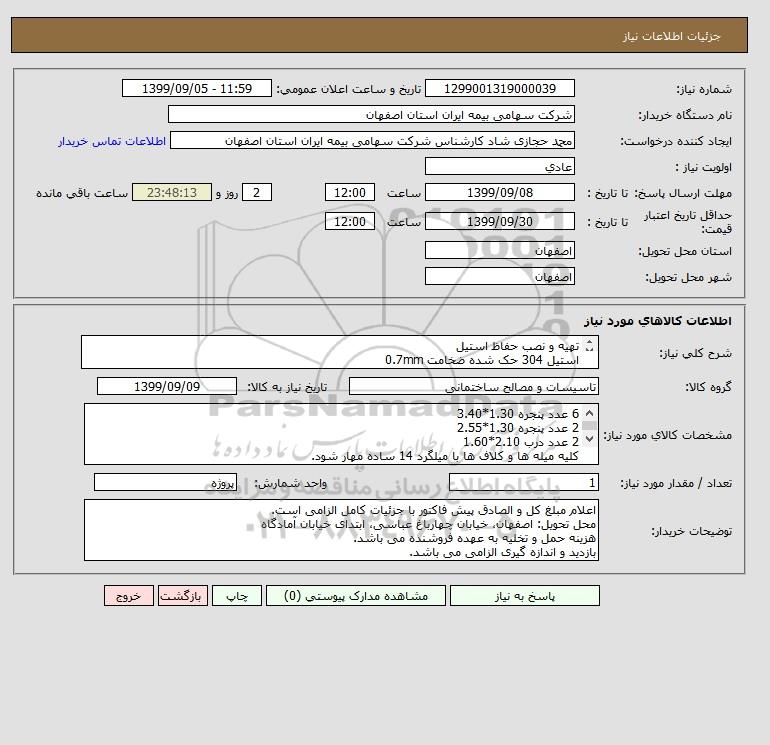The width and height of the screenshot is (770, 745).
Task: Click the response deadline hour field 12:00
Action: pyautogui.click(x=350, y=193)
